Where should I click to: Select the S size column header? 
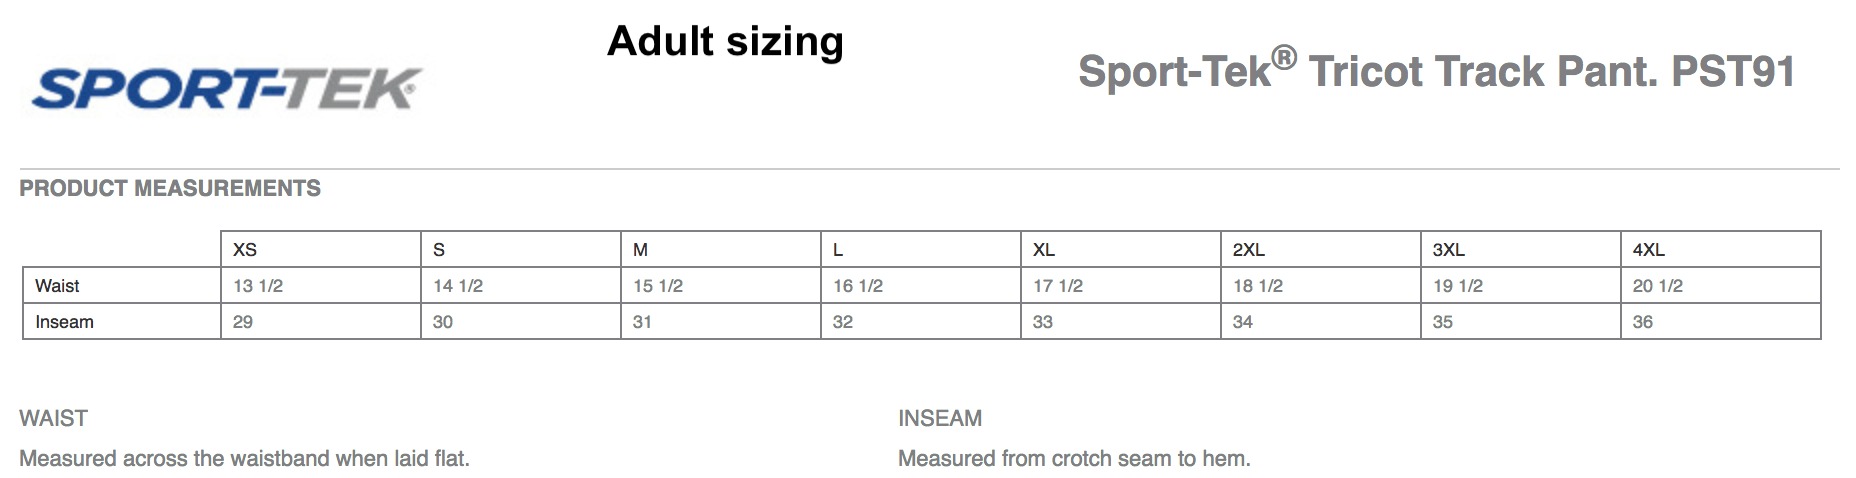point(521,249)
